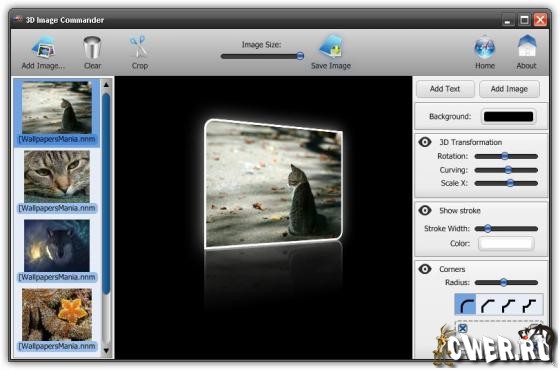Click the thumbnail list scroll down arrow

coord(106,351)
